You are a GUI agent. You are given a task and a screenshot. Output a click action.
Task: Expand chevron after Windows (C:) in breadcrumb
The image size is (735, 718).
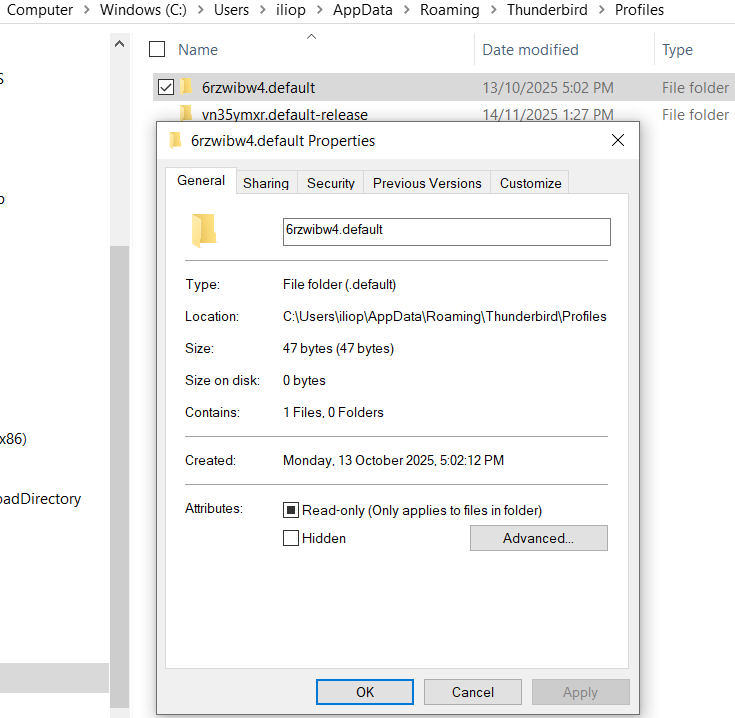click(x=201, y=10)
